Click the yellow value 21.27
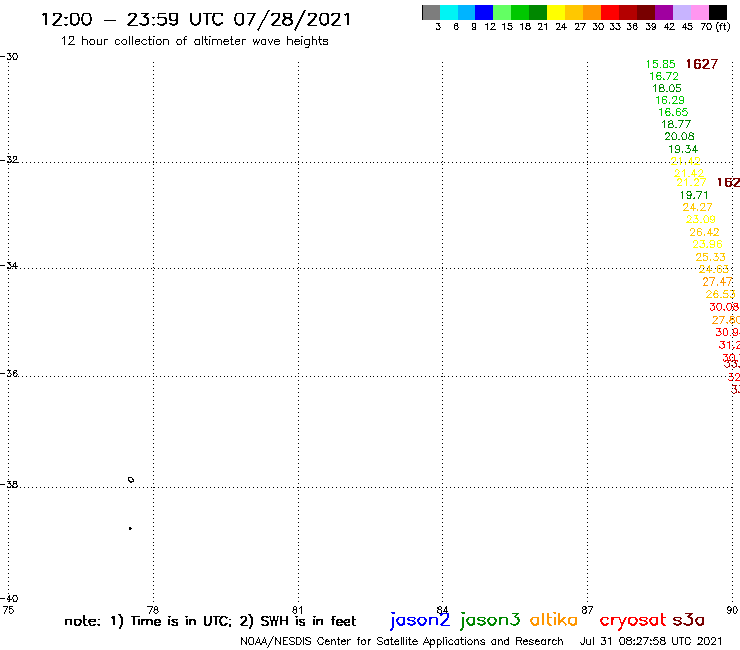This screenshot has height=650, width=740. [691, 182]
